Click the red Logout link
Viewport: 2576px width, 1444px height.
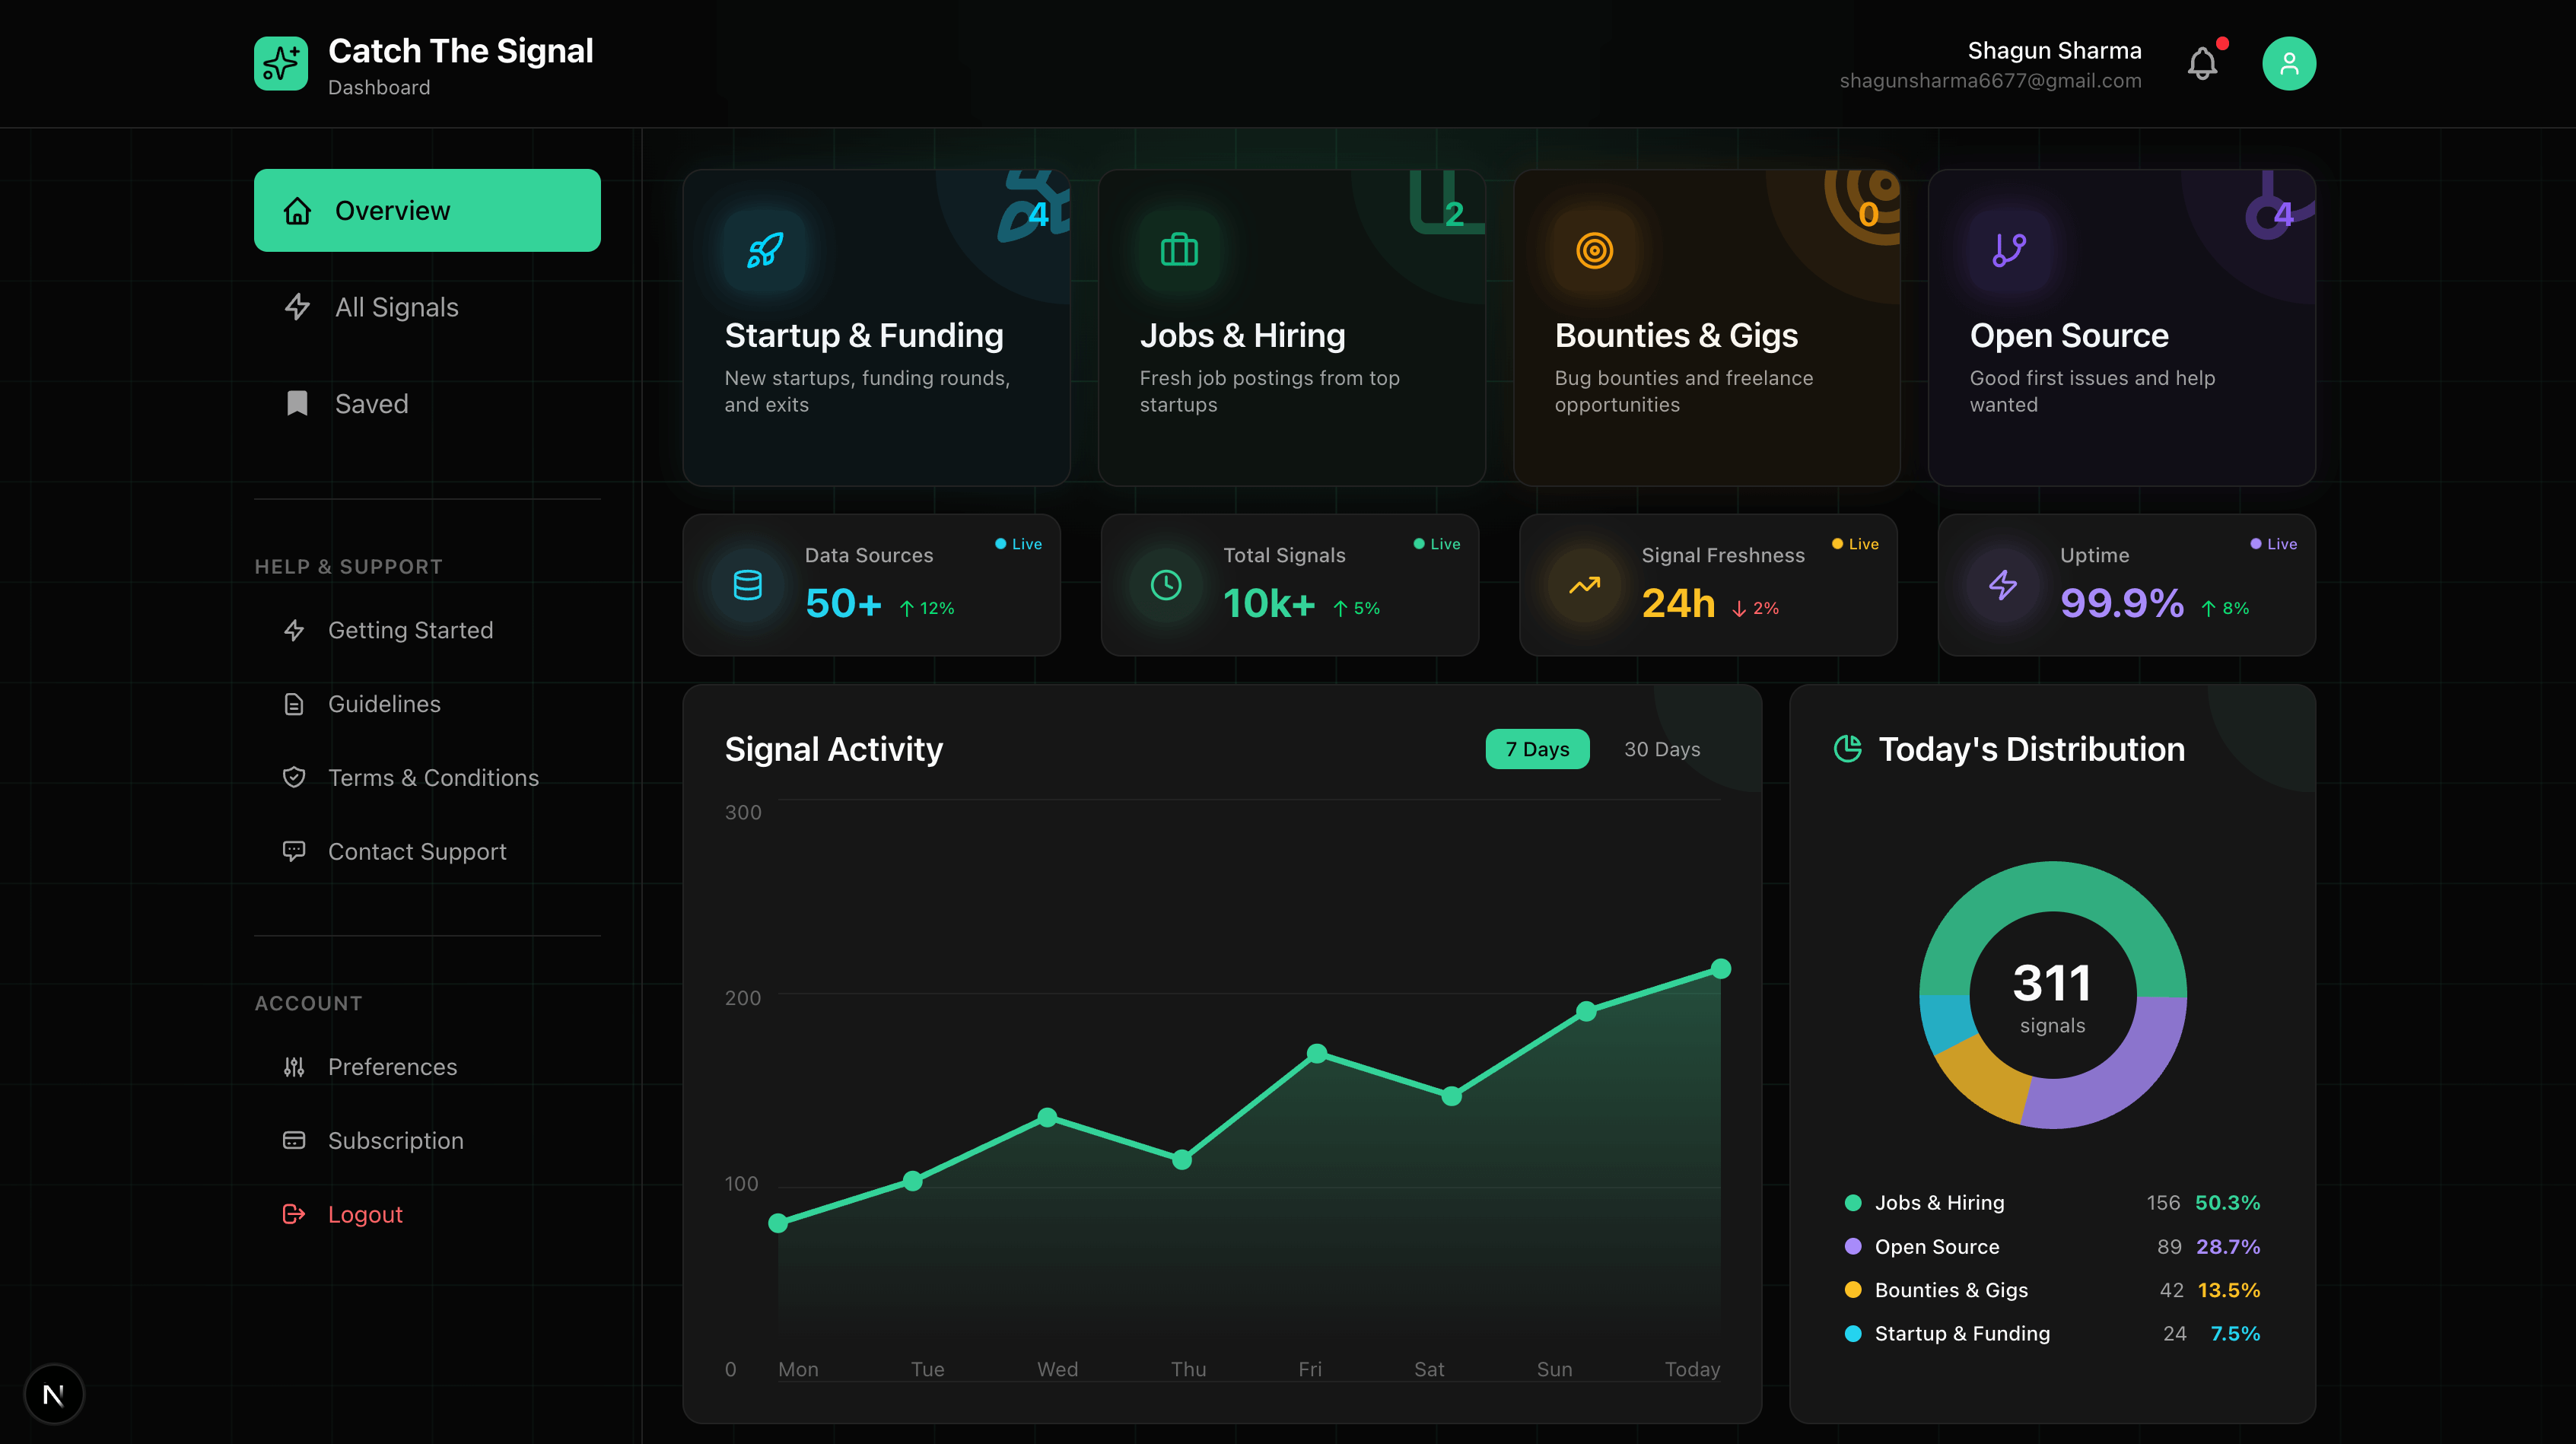[x=364, y=1214]
